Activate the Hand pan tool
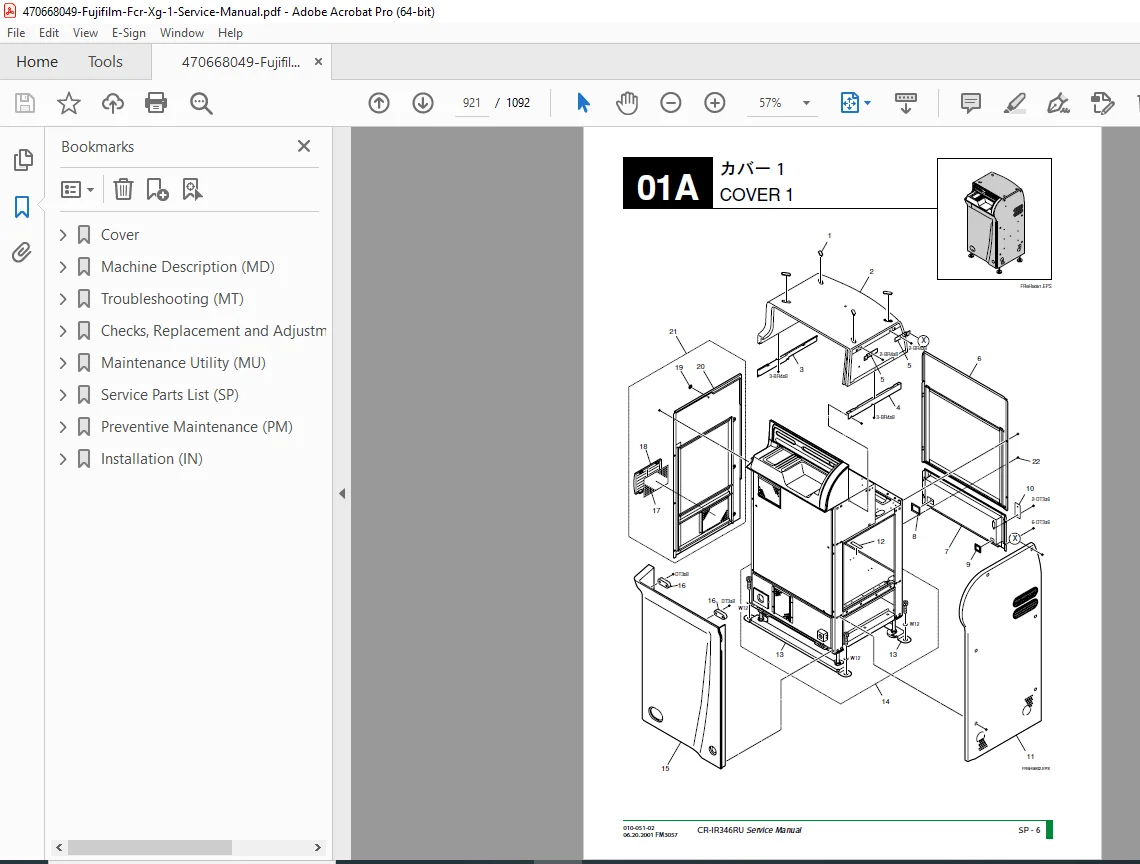Image resolution: width=1140 pixels, height=864 pixels. point(627,103)
